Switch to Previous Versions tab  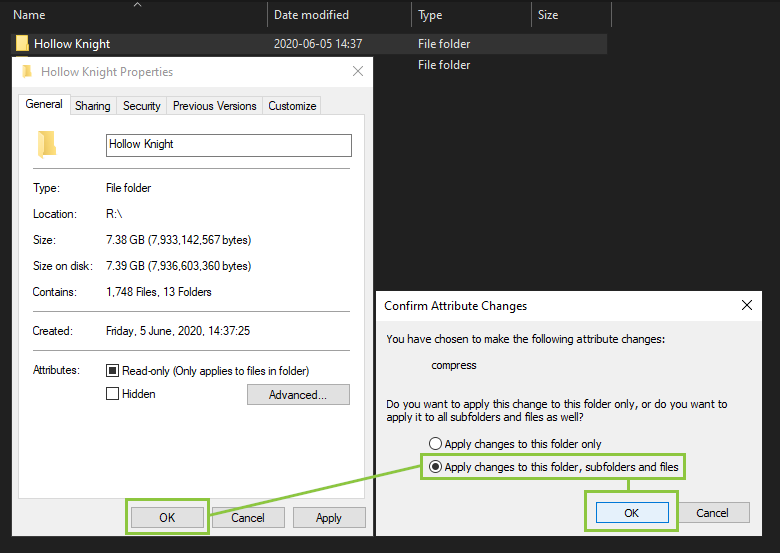214,106
